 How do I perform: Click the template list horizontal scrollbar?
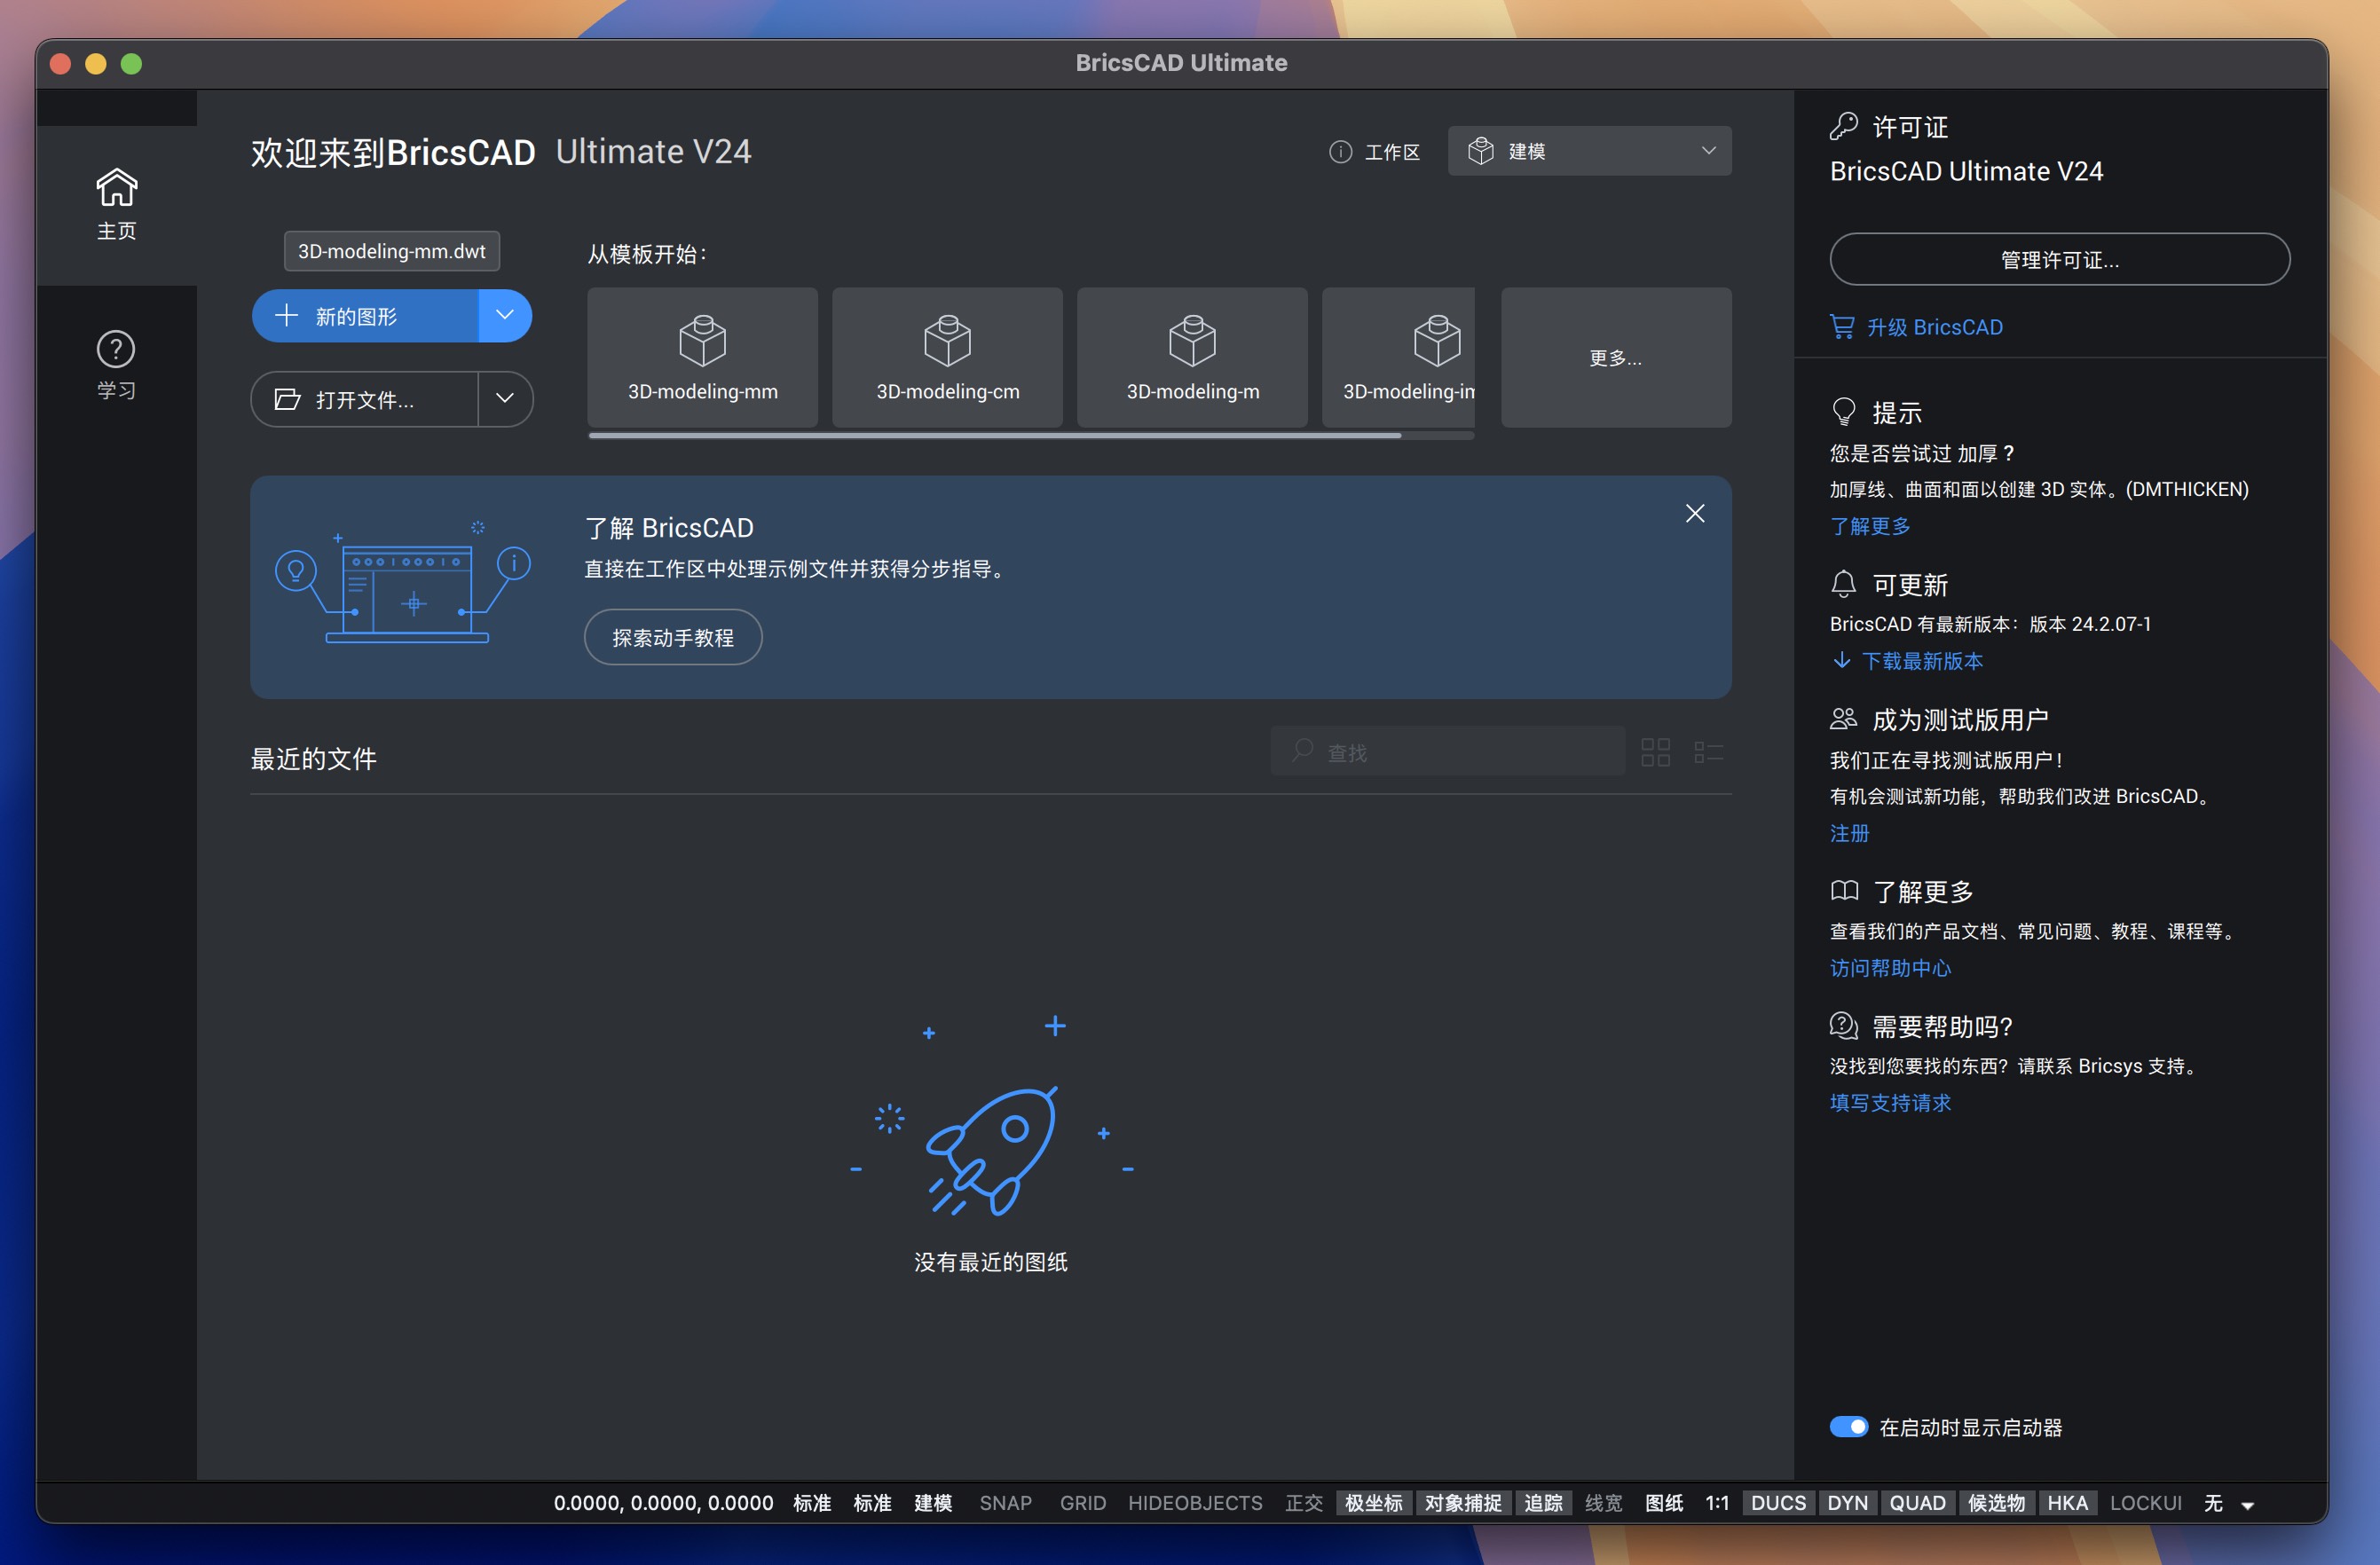(x=995, y=435)
